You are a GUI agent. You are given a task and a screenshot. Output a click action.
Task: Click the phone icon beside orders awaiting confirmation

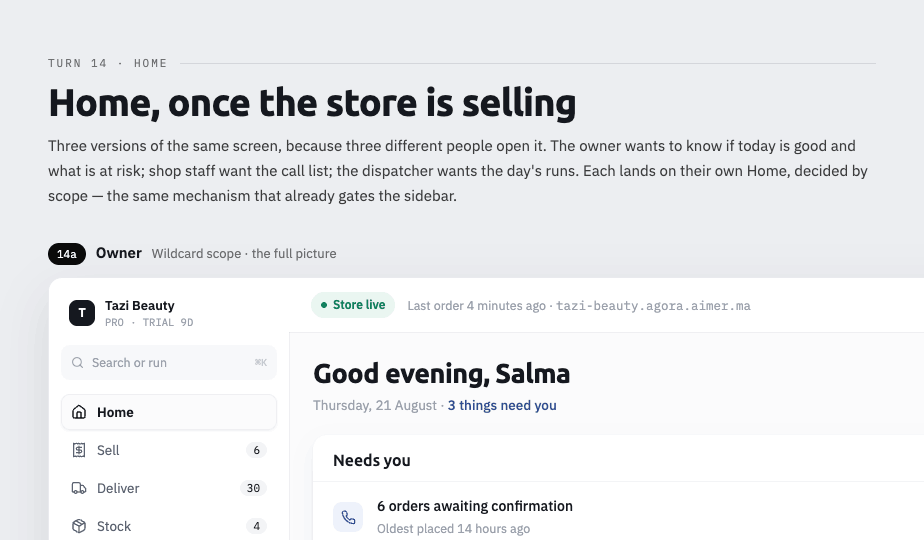(x=348, y=517)
